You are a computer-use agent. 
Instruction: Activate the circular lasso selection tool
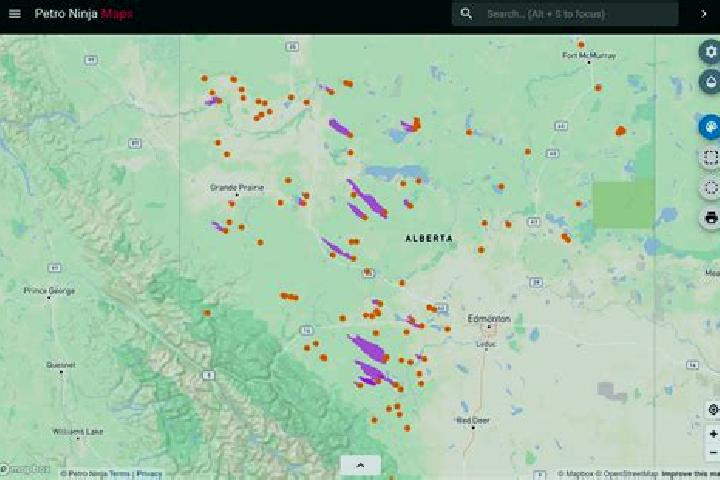tap(710, 188)
